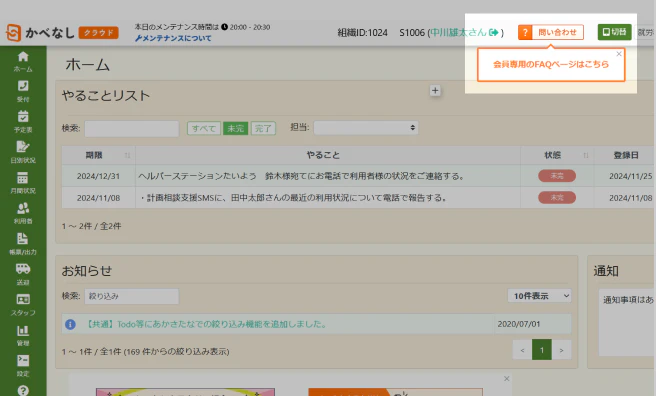Open 日別状況 in the sidebar
The image size is (656, 396).
click(x=23, y=152)
